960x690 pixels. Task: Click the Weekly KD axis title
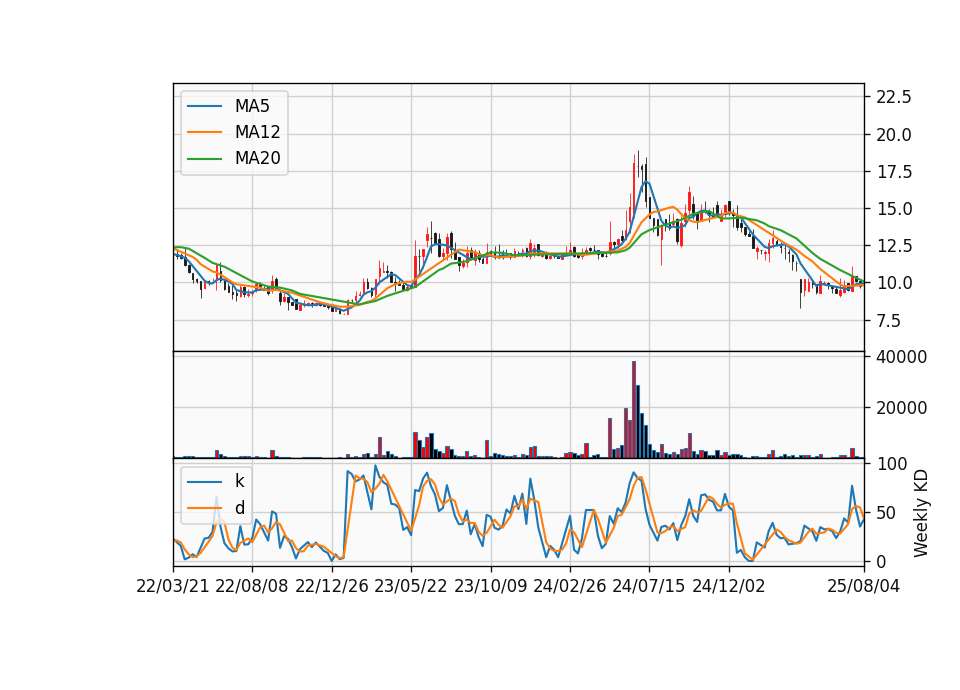921,514
